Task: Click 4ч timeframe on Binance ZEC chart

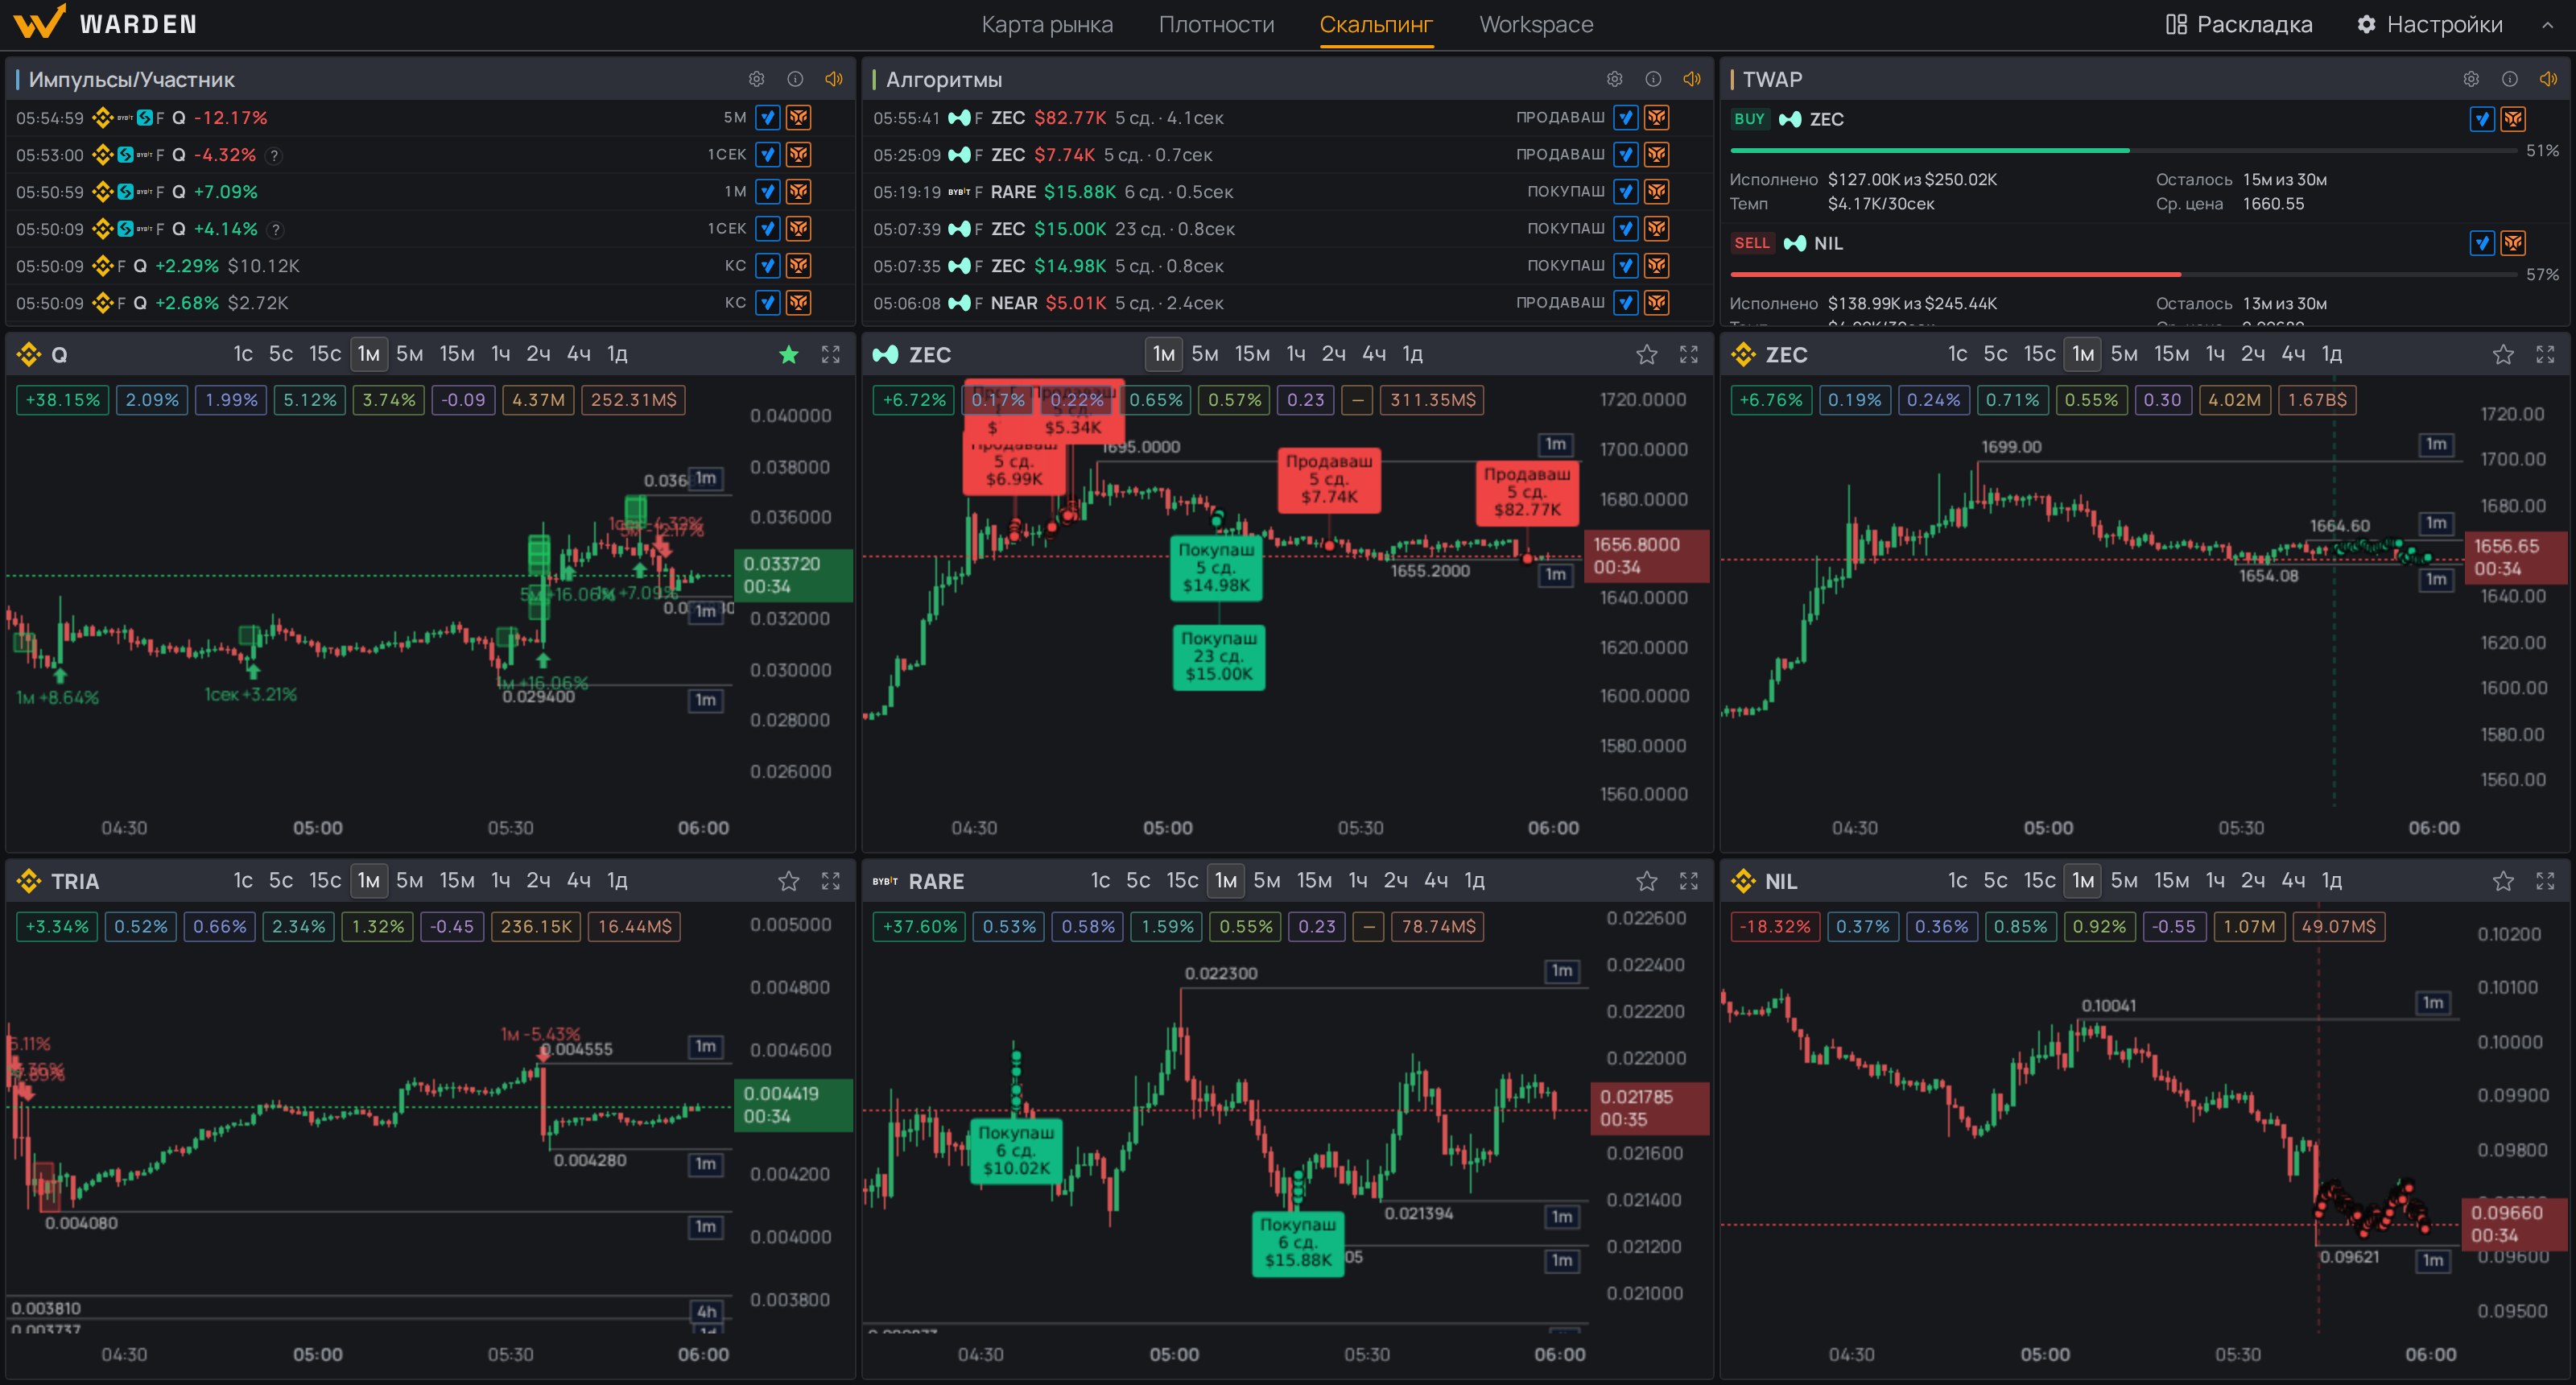Action: click(2293, 354)
